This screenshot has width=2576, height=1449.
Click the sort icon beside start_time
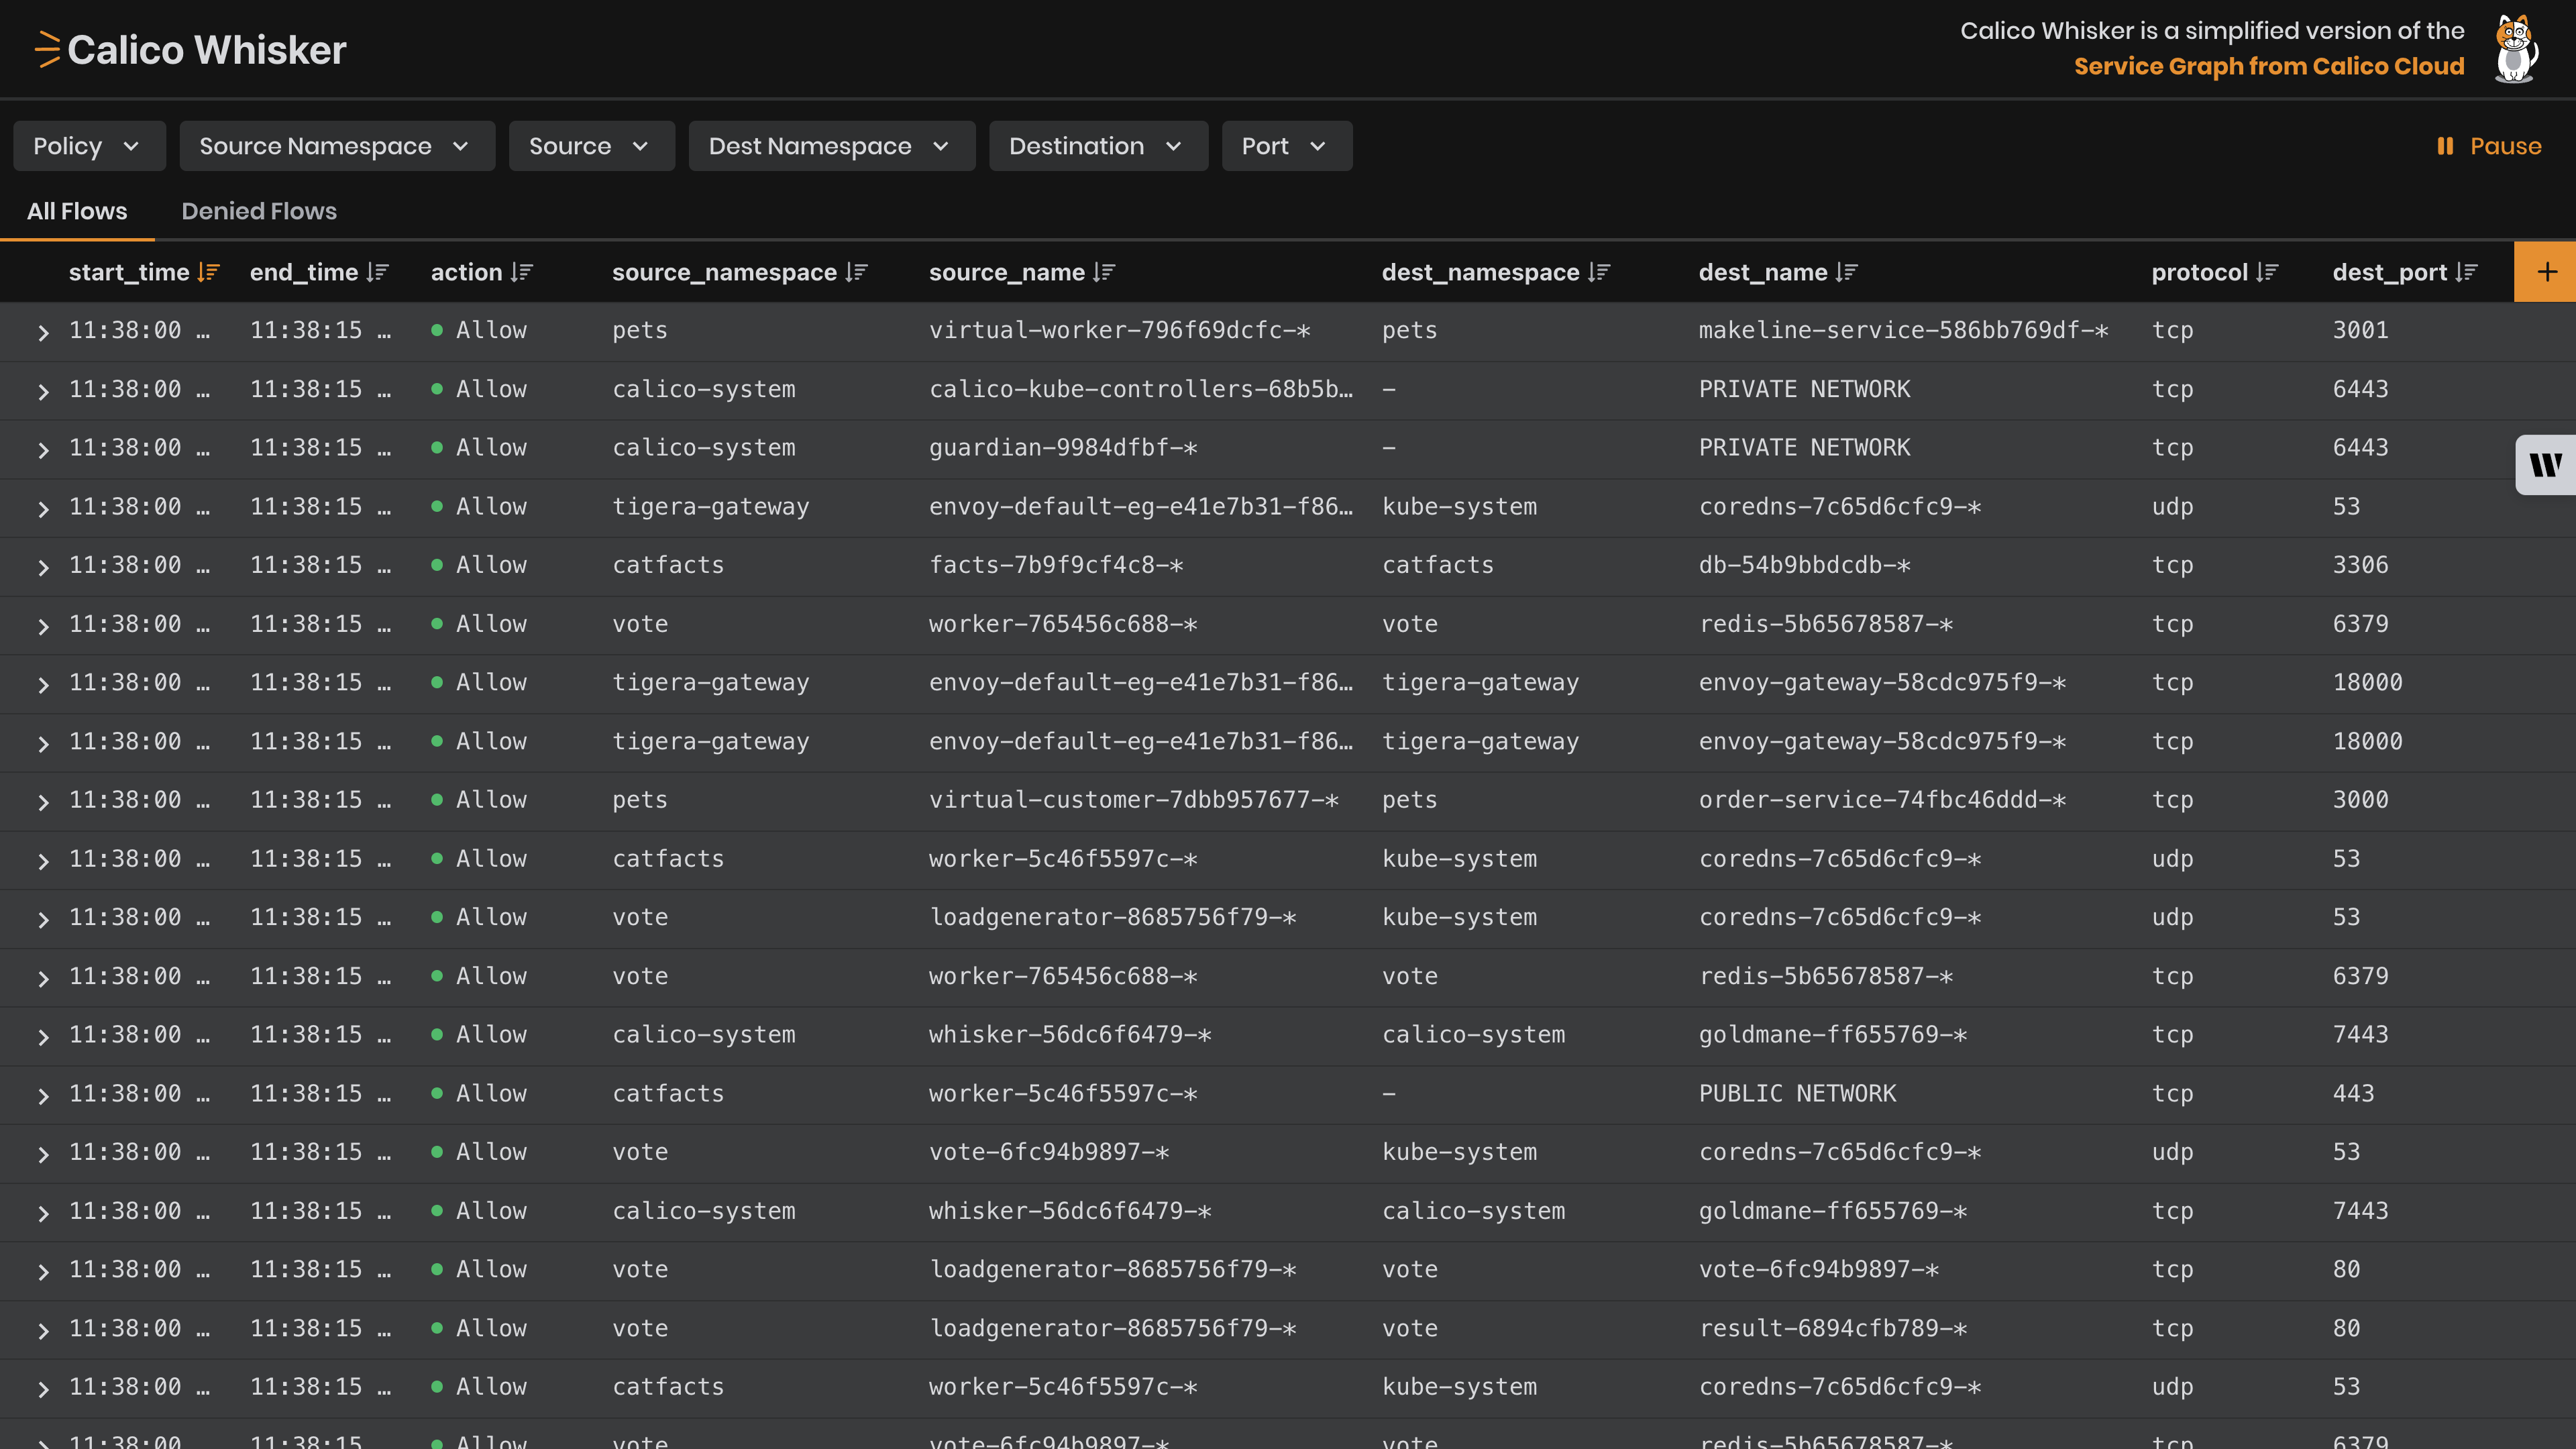[x=208, y=272]
